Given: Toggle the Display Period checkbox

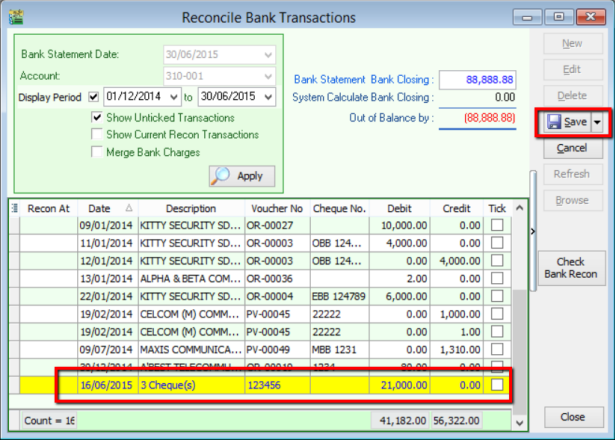Looking at the screenshot, I should [94, 97].
